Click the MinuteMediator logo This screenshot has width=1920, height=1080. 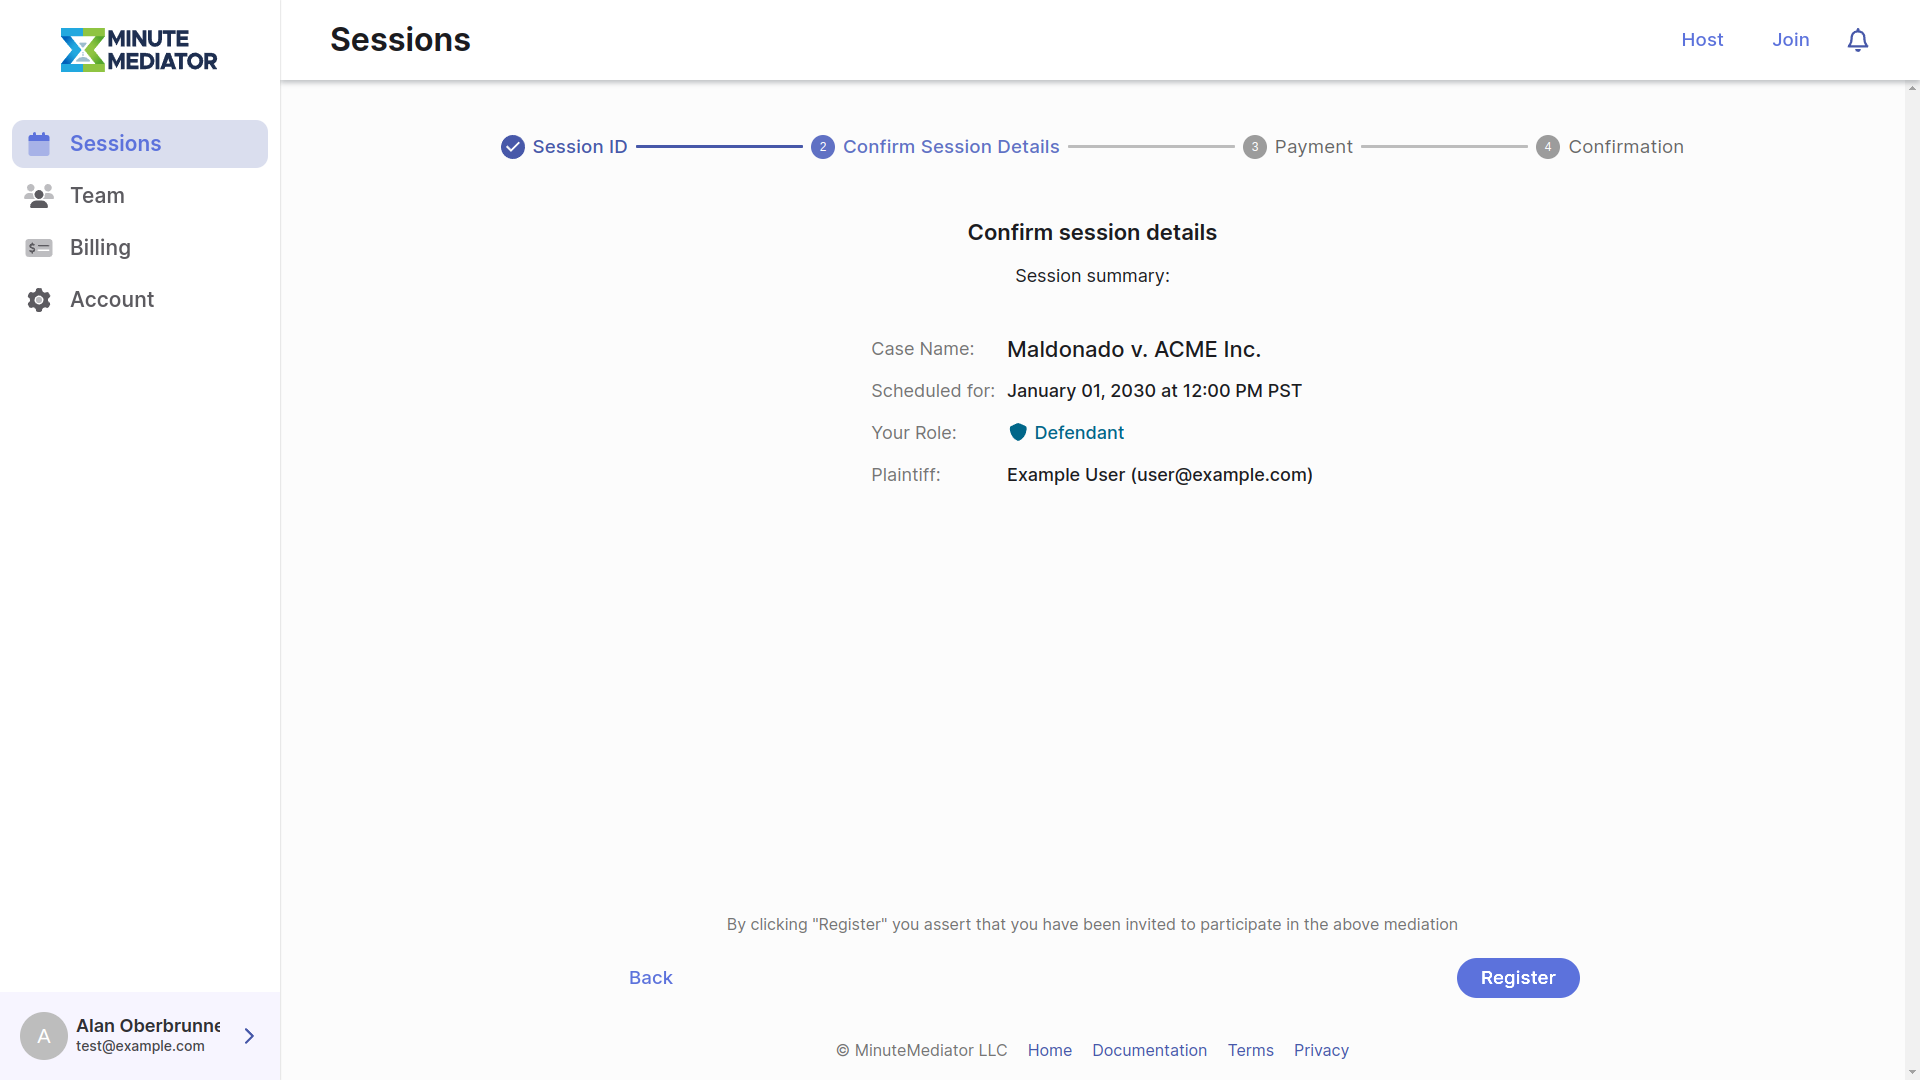(139, 50)
